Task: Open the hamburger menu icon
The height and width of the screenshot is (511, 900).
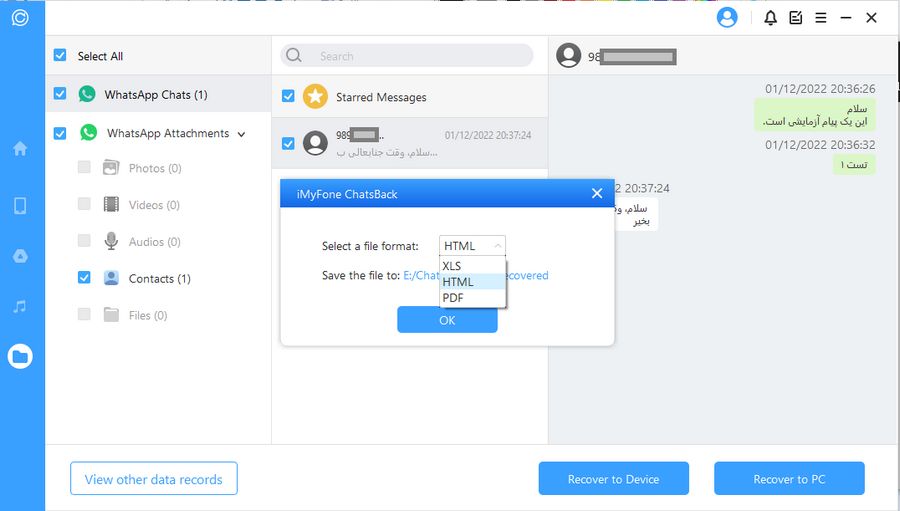Action: [821, 18]
